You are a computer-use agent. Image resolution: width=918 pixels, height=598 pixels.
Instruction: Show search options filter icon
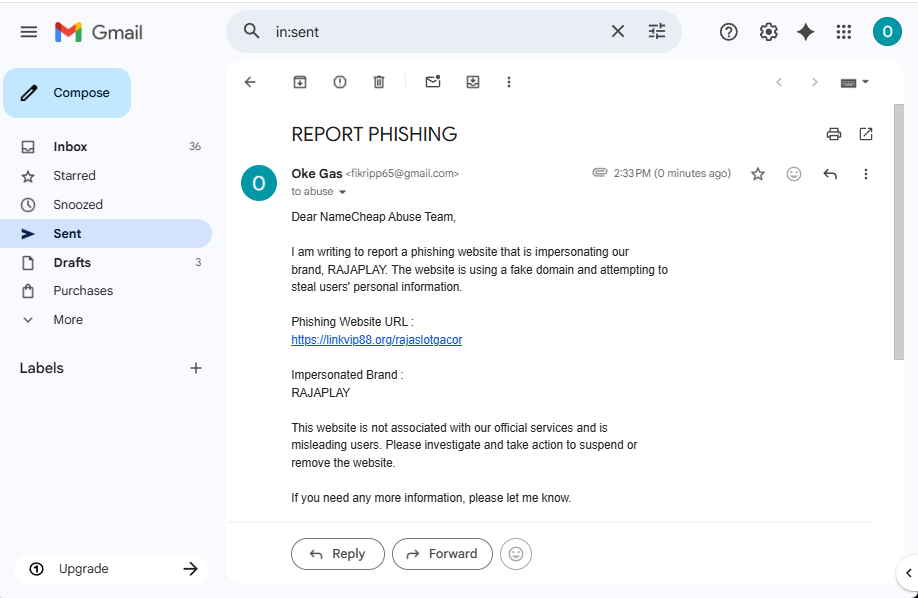[x=657, y=31]
